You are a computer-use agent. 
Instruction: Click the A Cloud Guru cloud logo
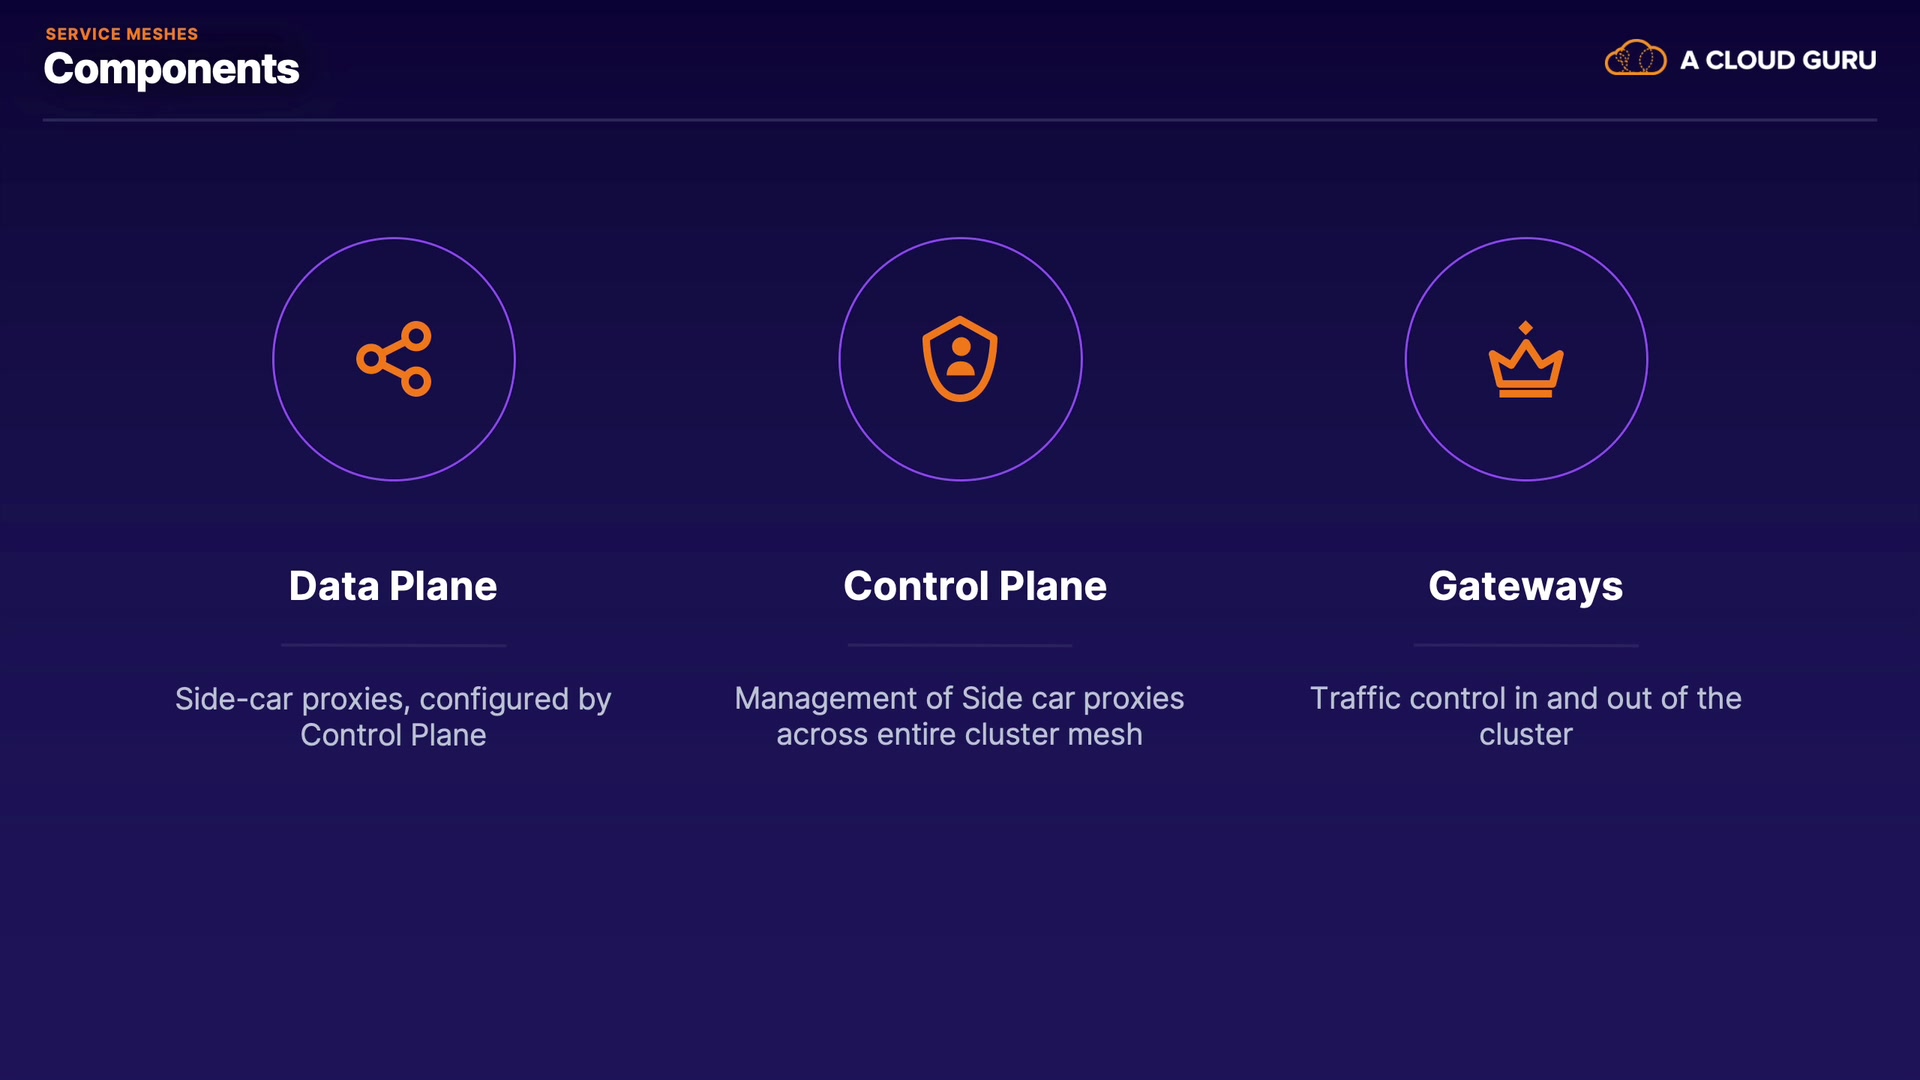click(1635, 59)
